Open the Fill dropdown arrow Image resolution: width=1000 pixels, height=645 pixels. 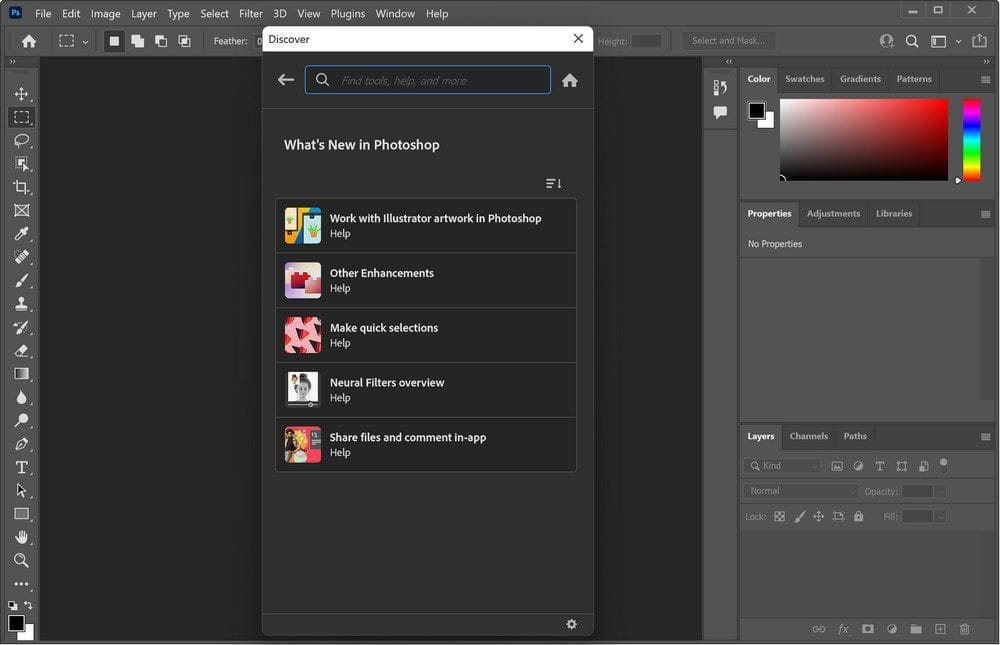(x=939, y=517)
